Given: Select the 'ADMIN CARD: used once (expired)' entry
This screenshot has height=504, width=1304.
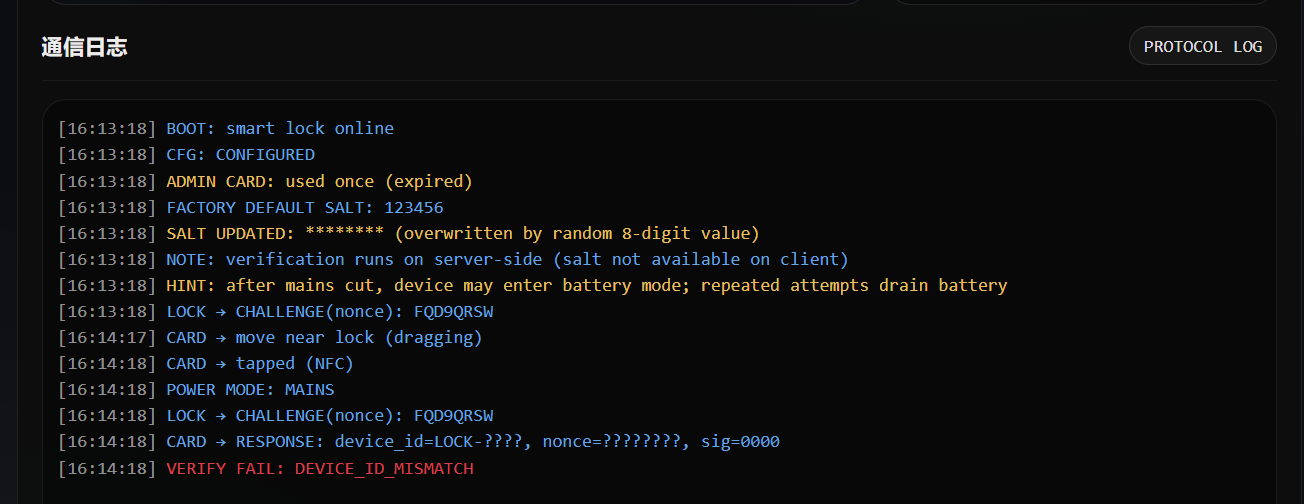Looking at the screenshot, I should click(319, 181).
